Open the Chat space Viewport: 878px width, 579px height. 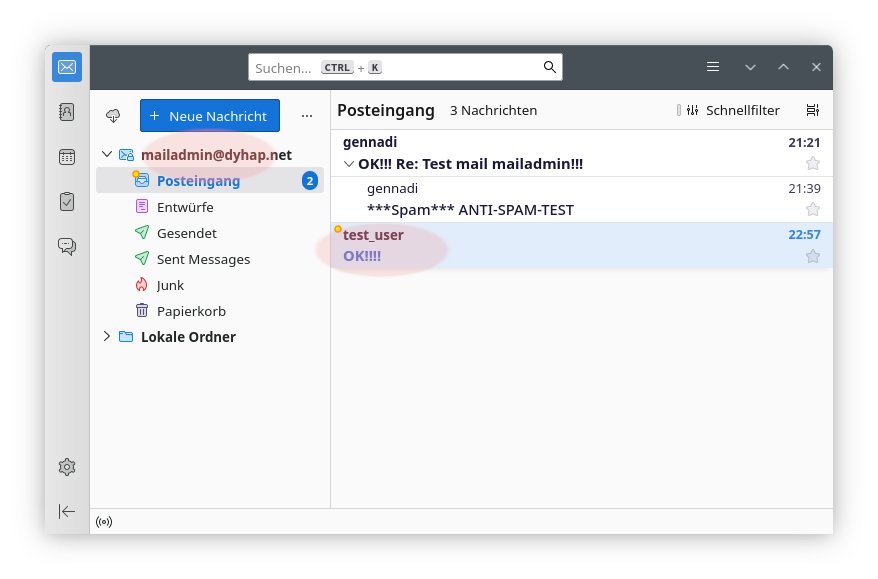point(67,245)
